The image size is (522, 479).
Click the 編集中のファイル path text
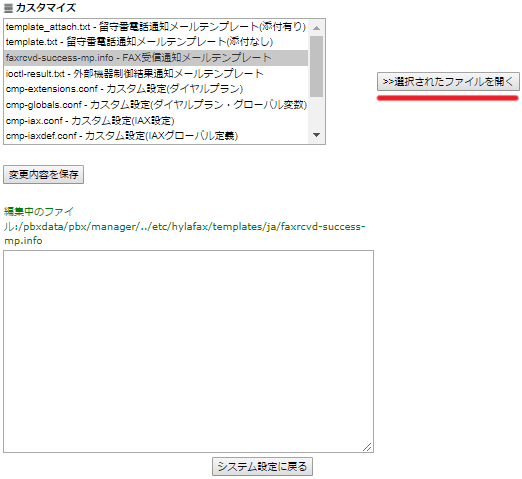coord(184,226)
